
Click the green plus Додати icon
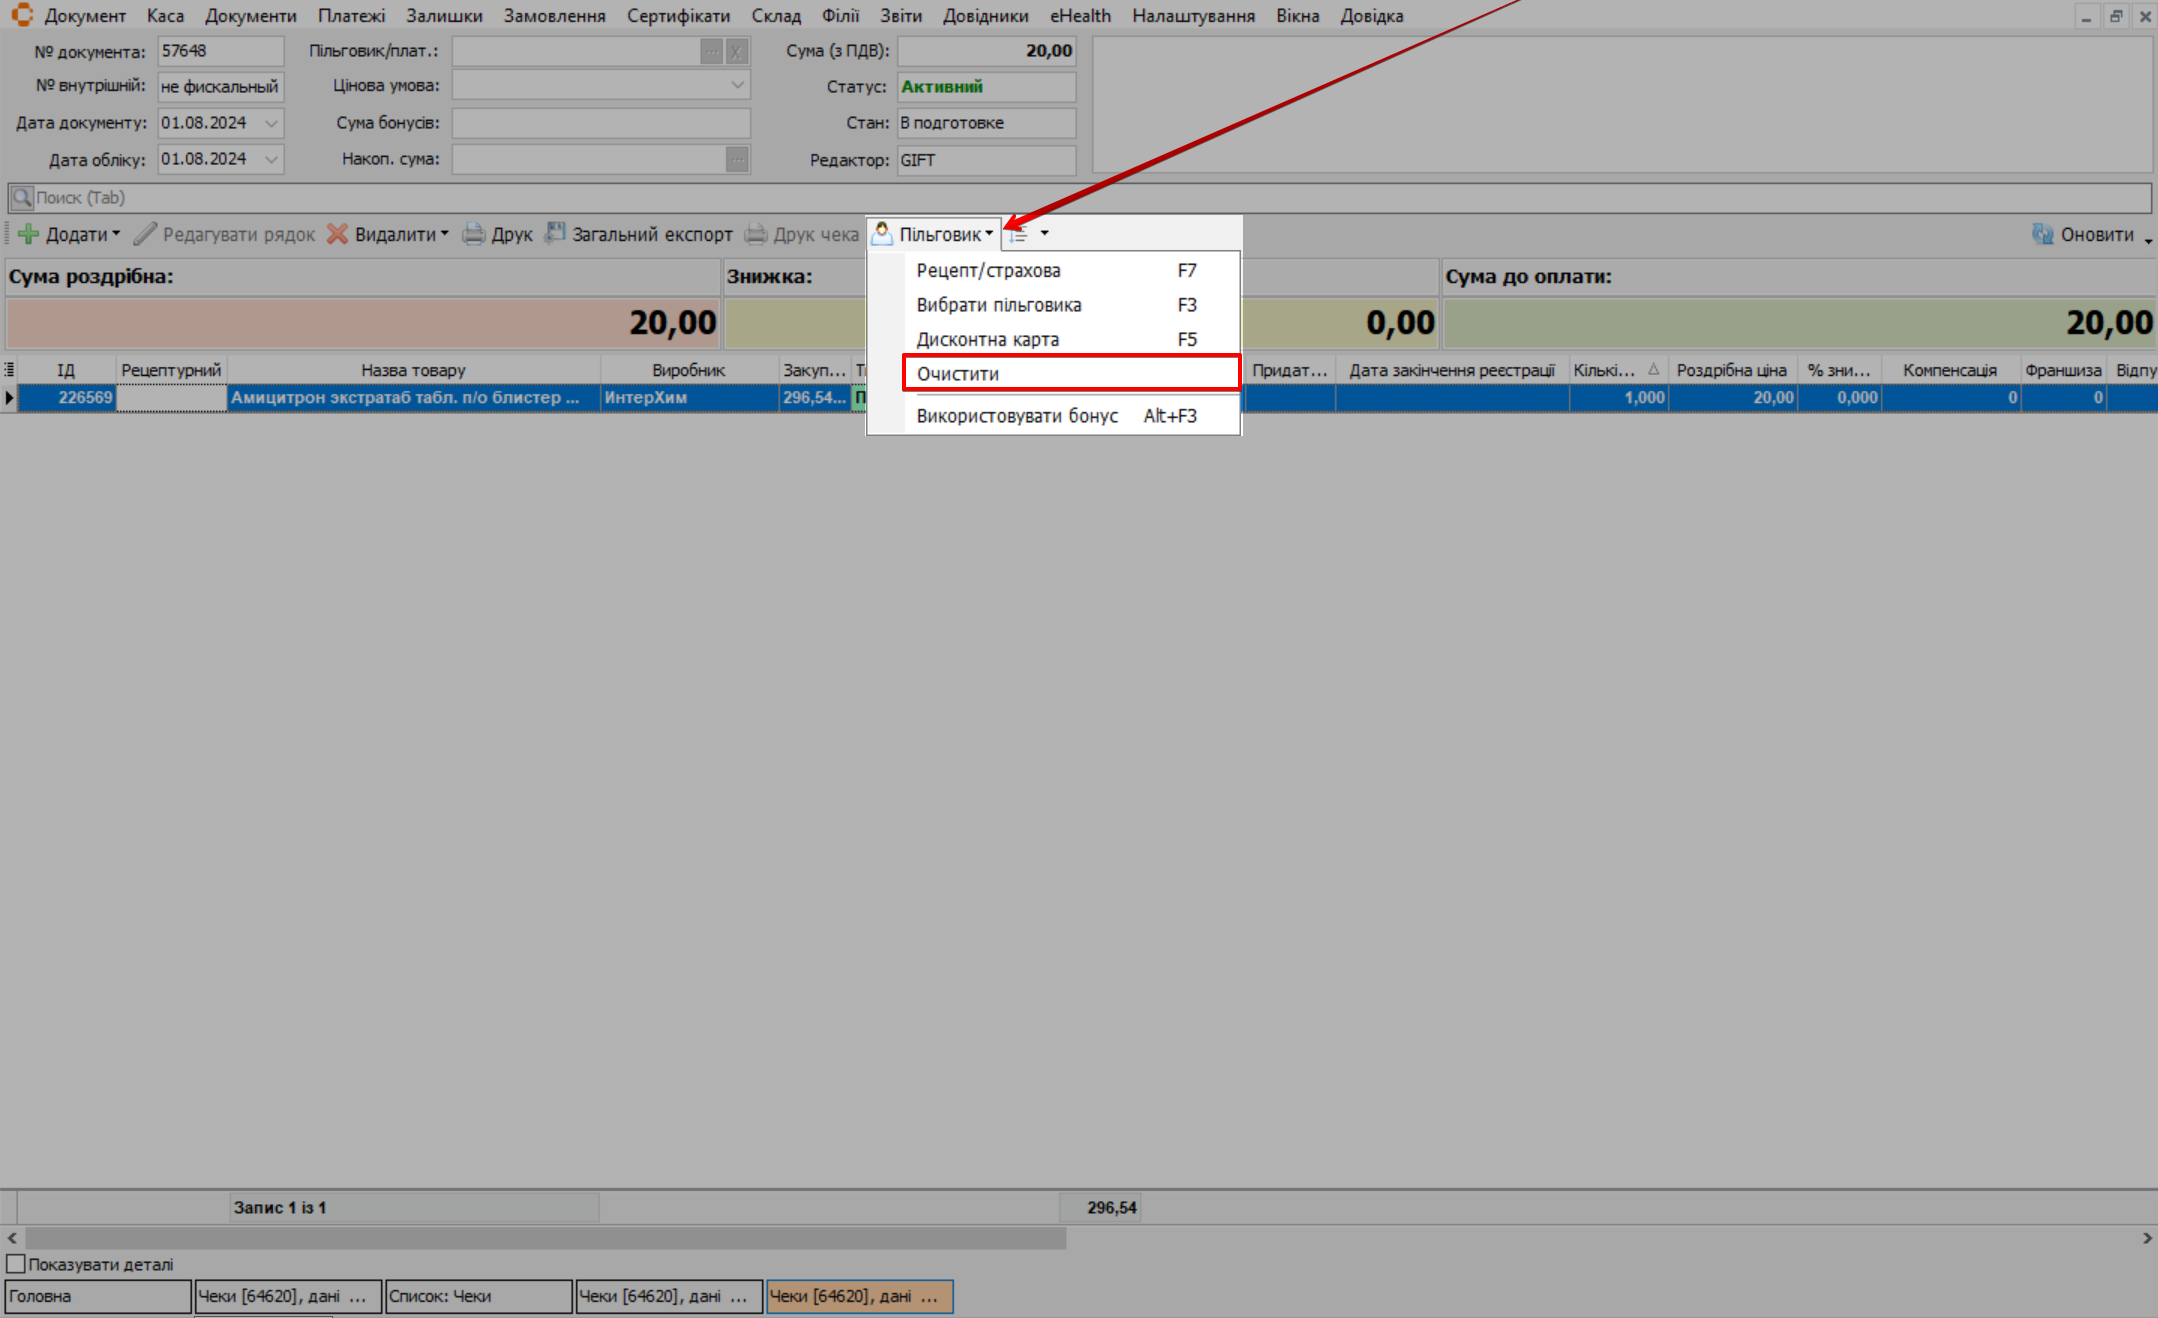click(x=29, y=234)
